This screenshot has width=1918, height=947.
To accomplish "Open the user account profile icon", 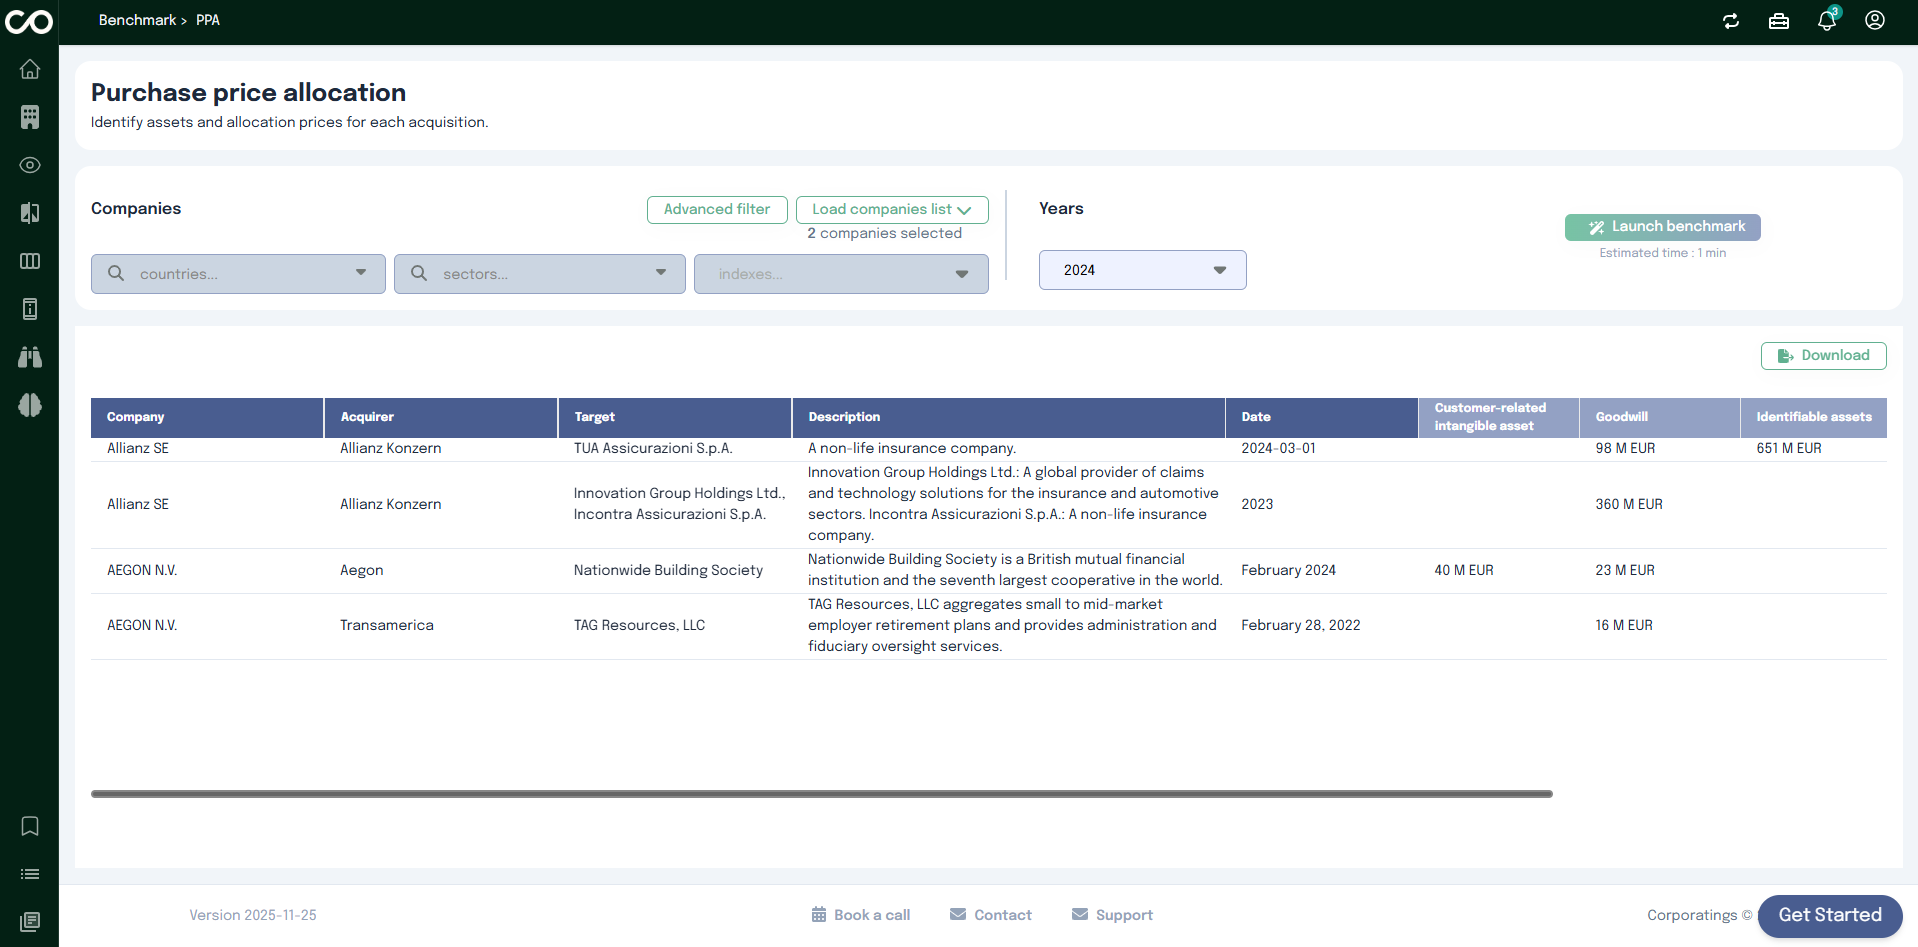I will (1875, 21).
